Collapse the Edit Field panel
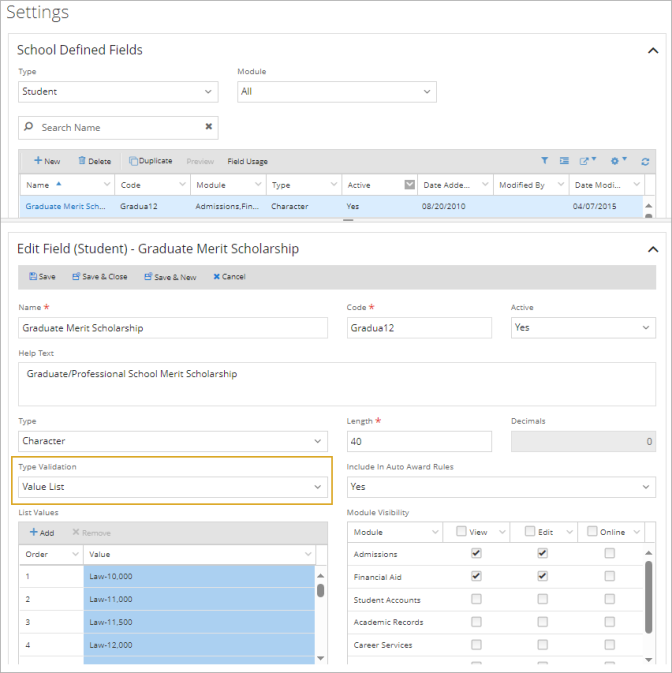Screen dimensions: 672x673 pyautogui.click(x=653, y=249)
